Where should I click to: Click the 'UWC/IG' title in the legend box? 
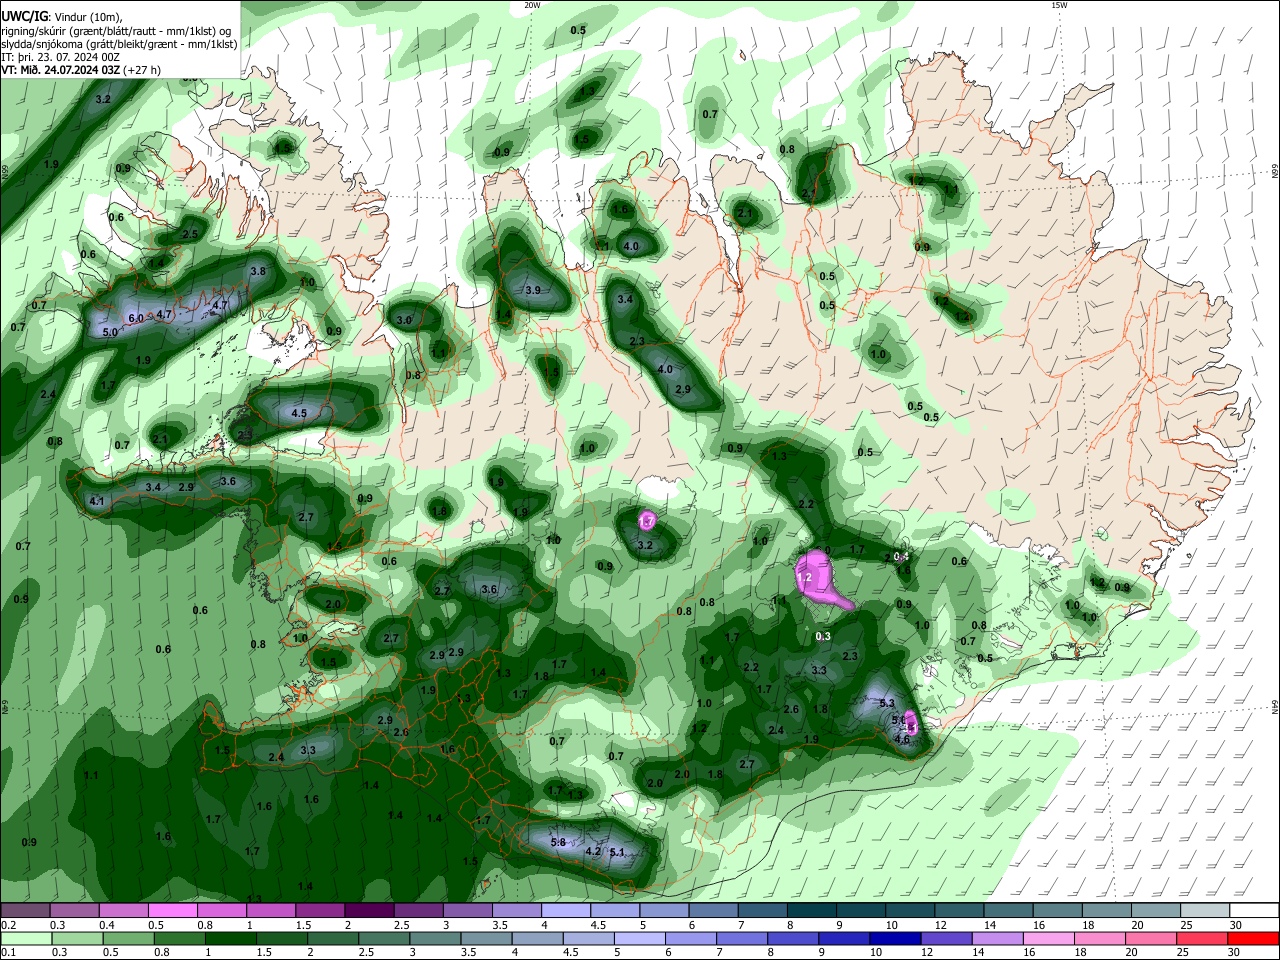point(25,16)
